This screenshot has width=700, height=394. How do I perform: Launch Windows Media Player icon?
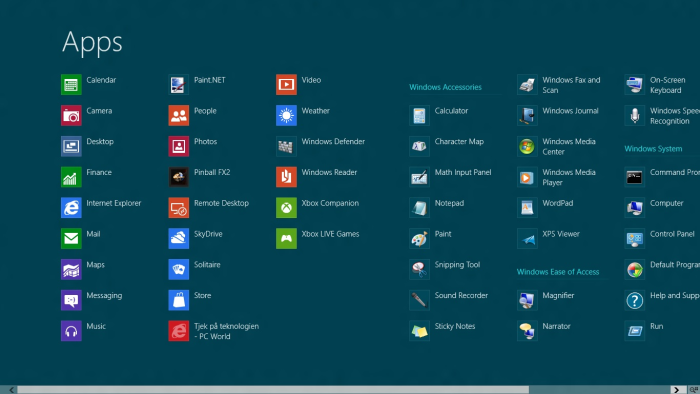click(527, 177)
